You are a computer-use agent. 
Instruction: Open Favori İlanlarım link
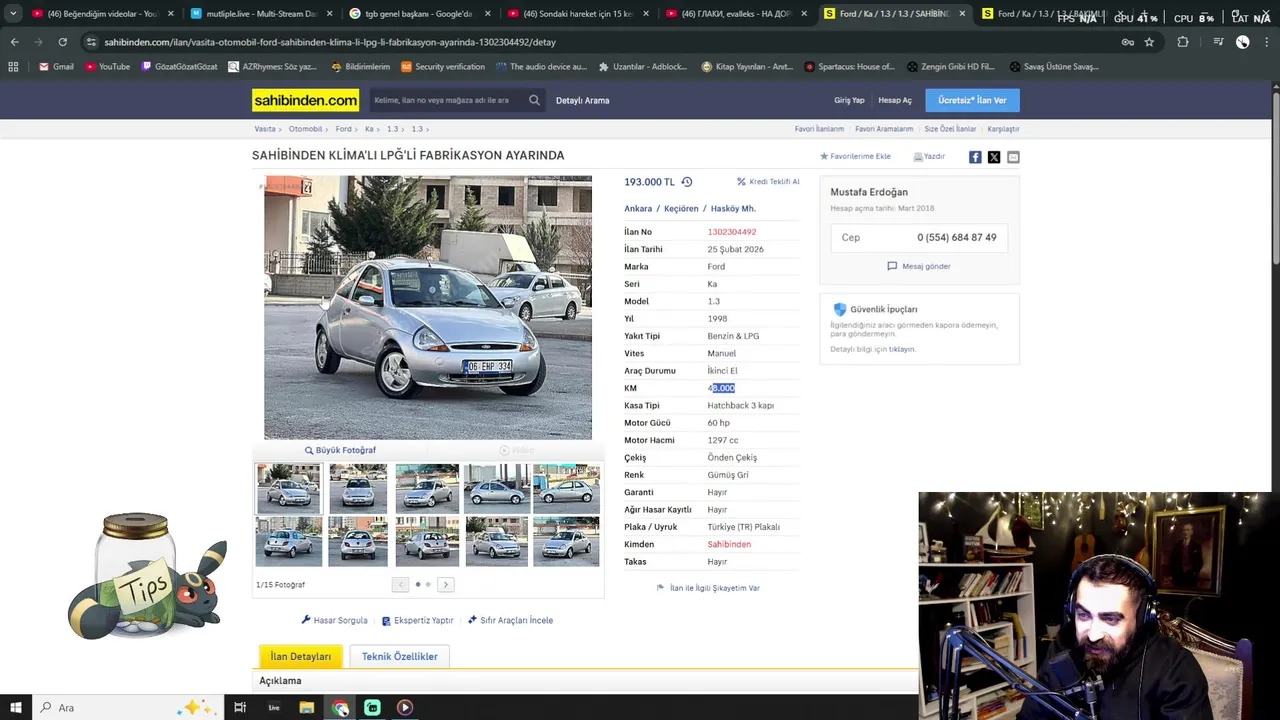pyautogui.click(x=819, y=129)
